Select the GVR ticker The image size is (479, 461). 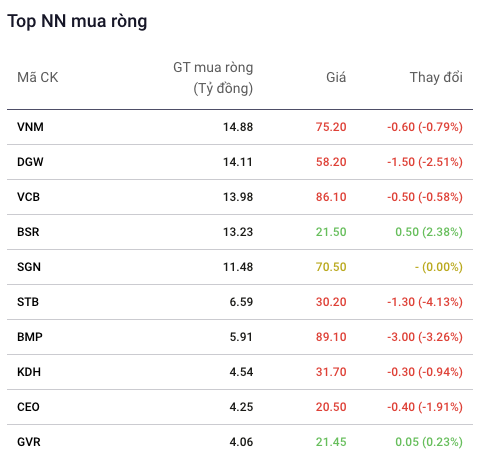click(29, 442)
